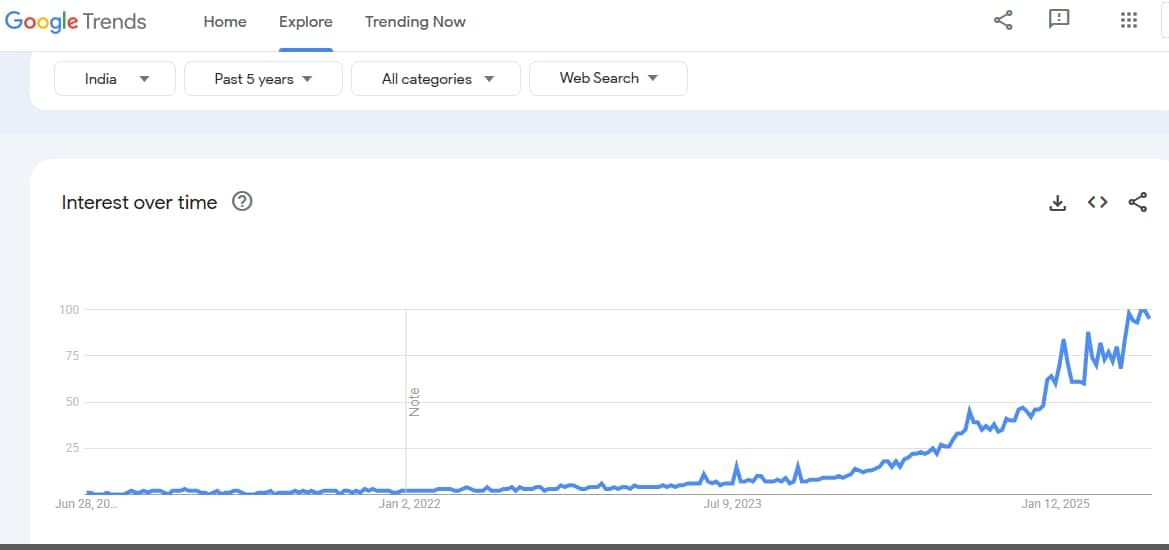Click the Jul 9, 2023 axis label
The height and width of the screenshot is (550, 1169).
733,504
